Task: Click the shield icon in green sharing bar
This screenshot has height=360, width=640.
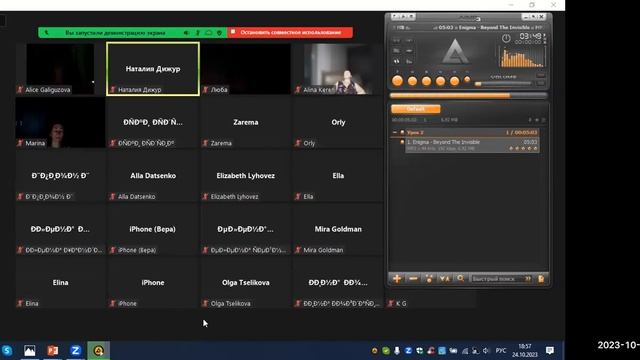Action: tap(219, 32)
